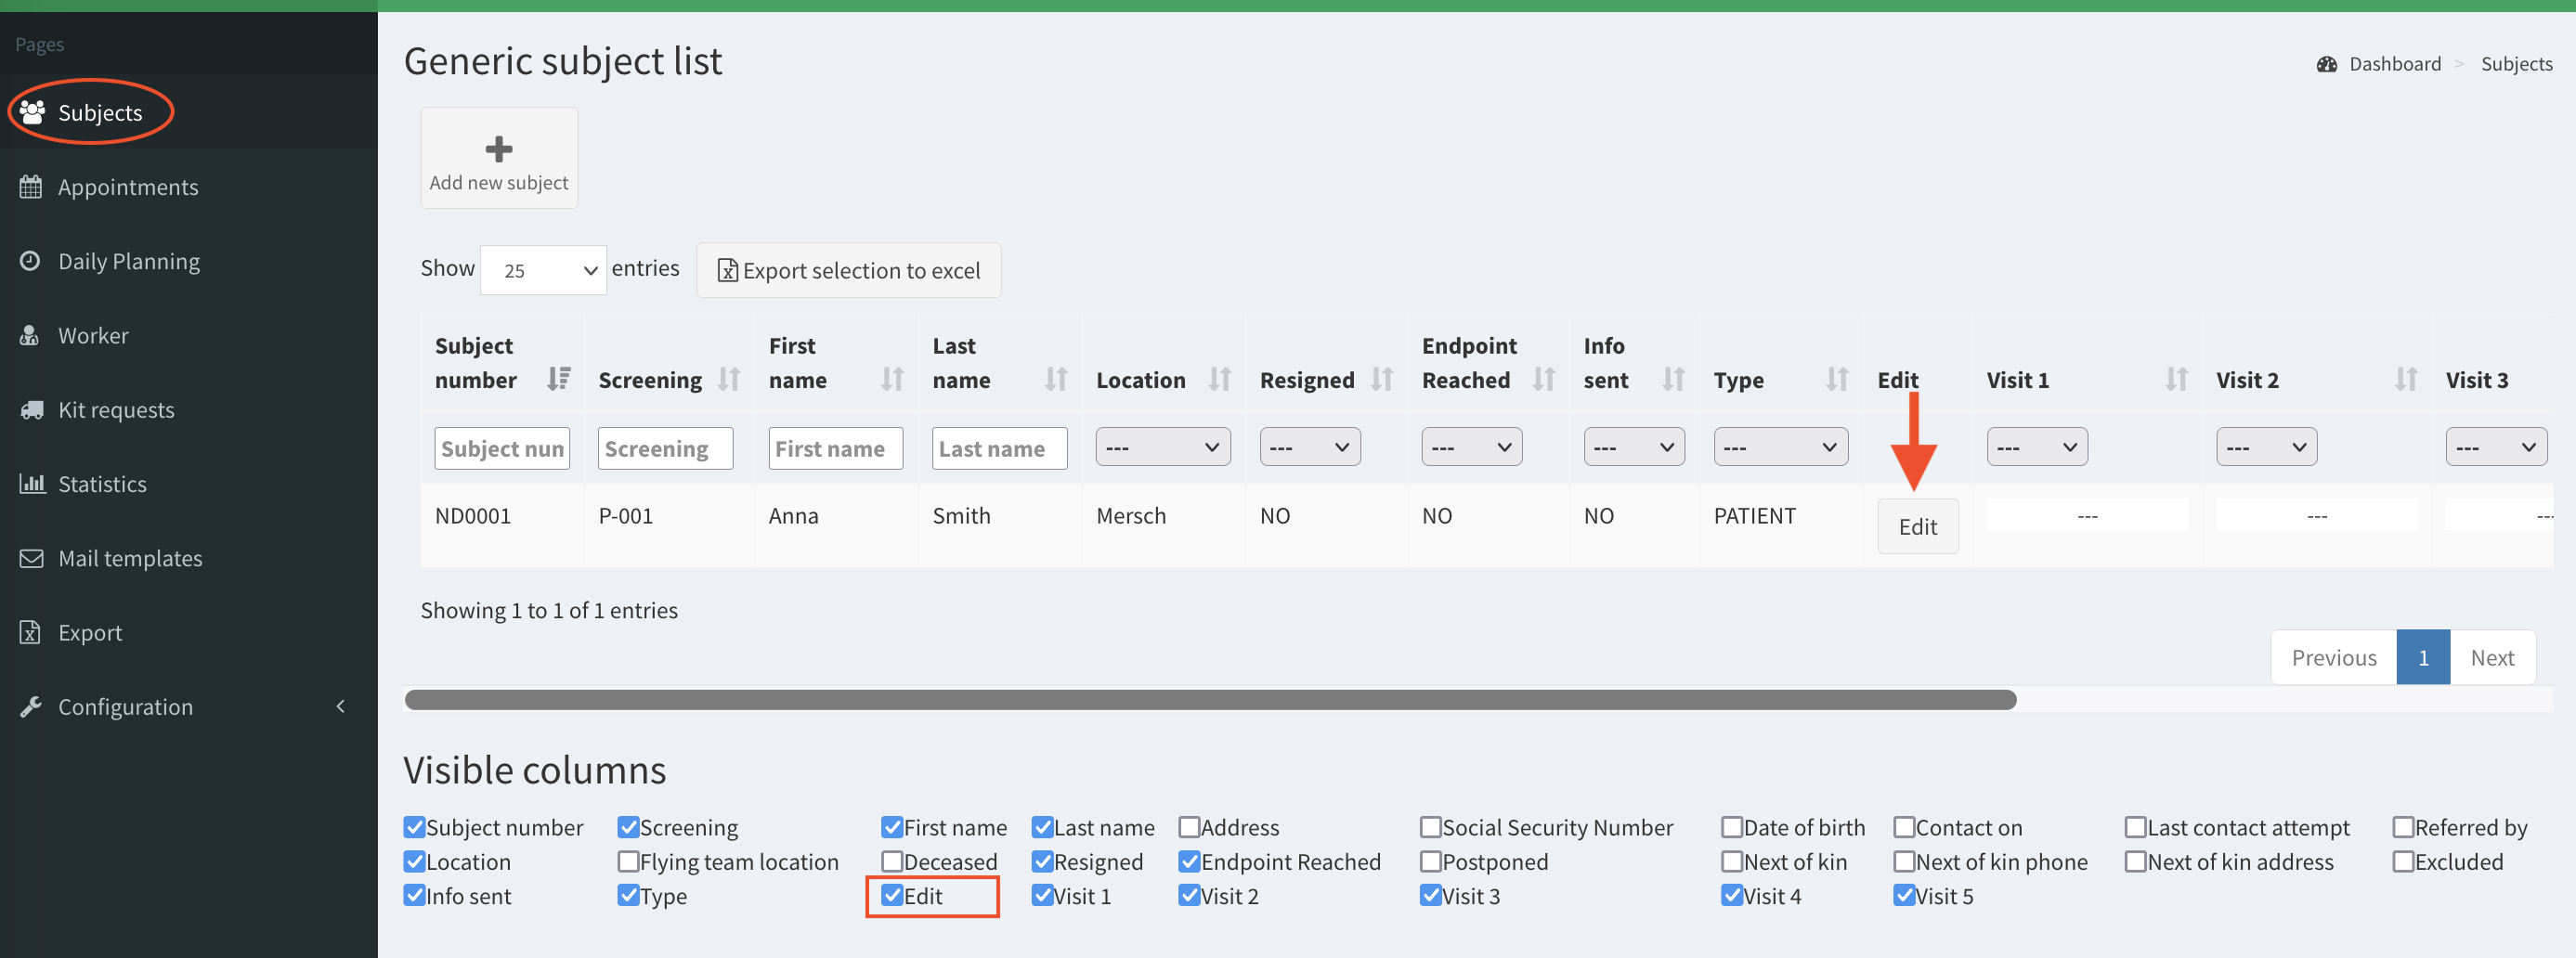
Task: Click the horizontal table scrollbar
Action: pyautogui.click(x=1210, y=700)
